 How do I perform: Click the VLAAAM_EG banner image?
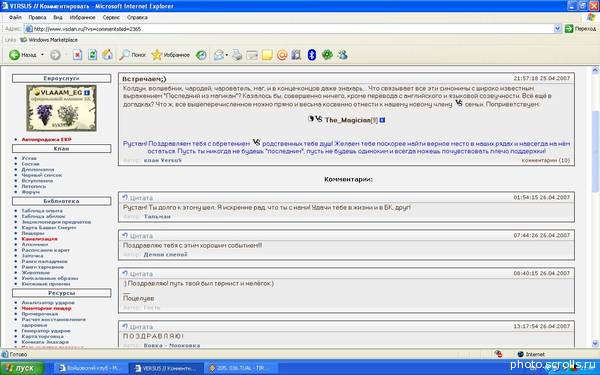(x=61, y=108)
